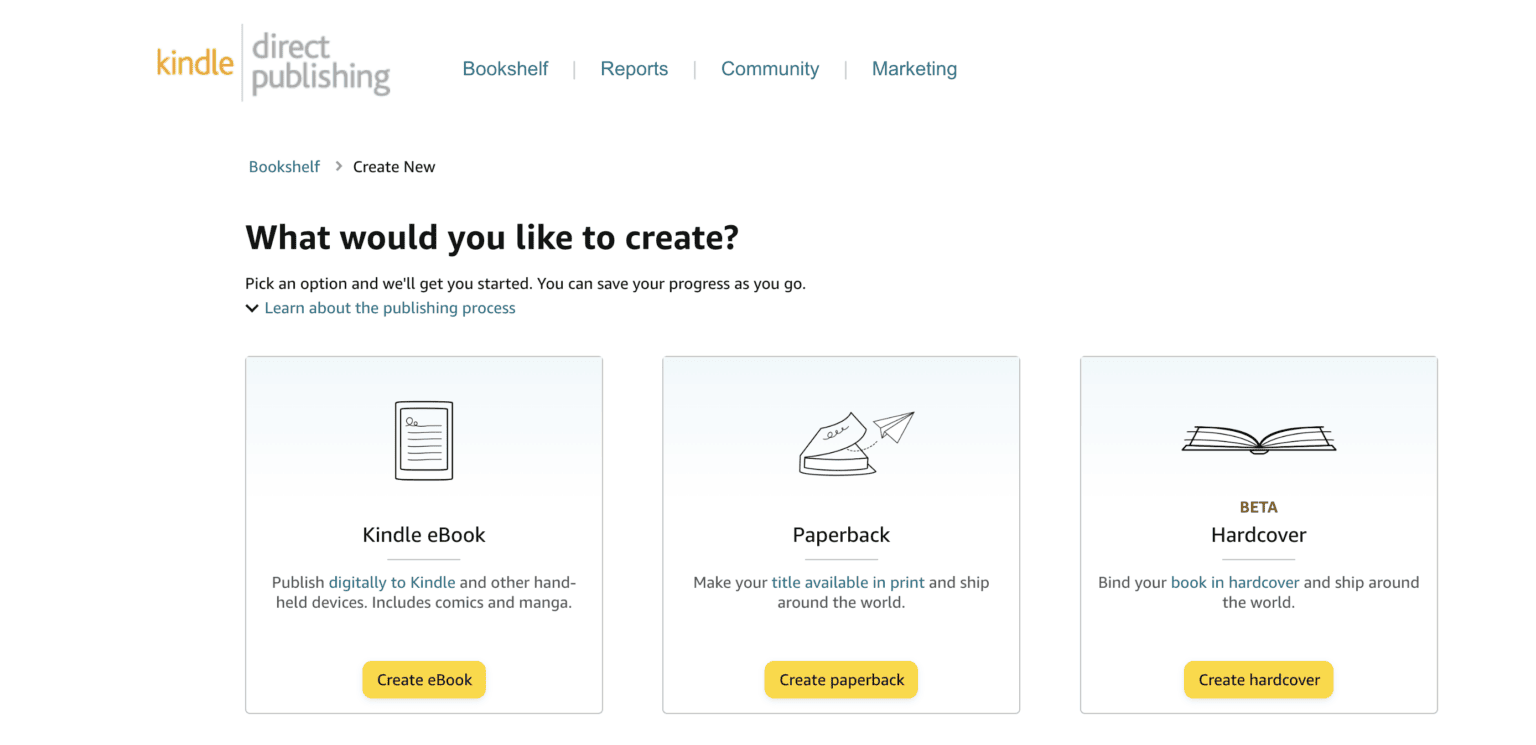Click the Kindle eReader device illustration
Screen dimensions: 1536x745
[423, 440]
